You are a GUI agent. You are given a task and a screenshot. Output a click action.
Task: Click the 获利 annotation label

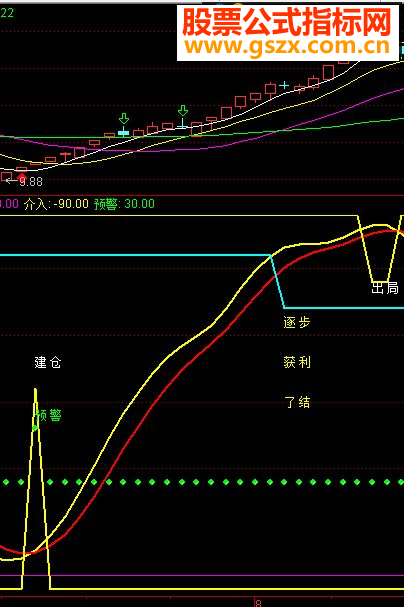pyautogui.click(x=297, y=362)
